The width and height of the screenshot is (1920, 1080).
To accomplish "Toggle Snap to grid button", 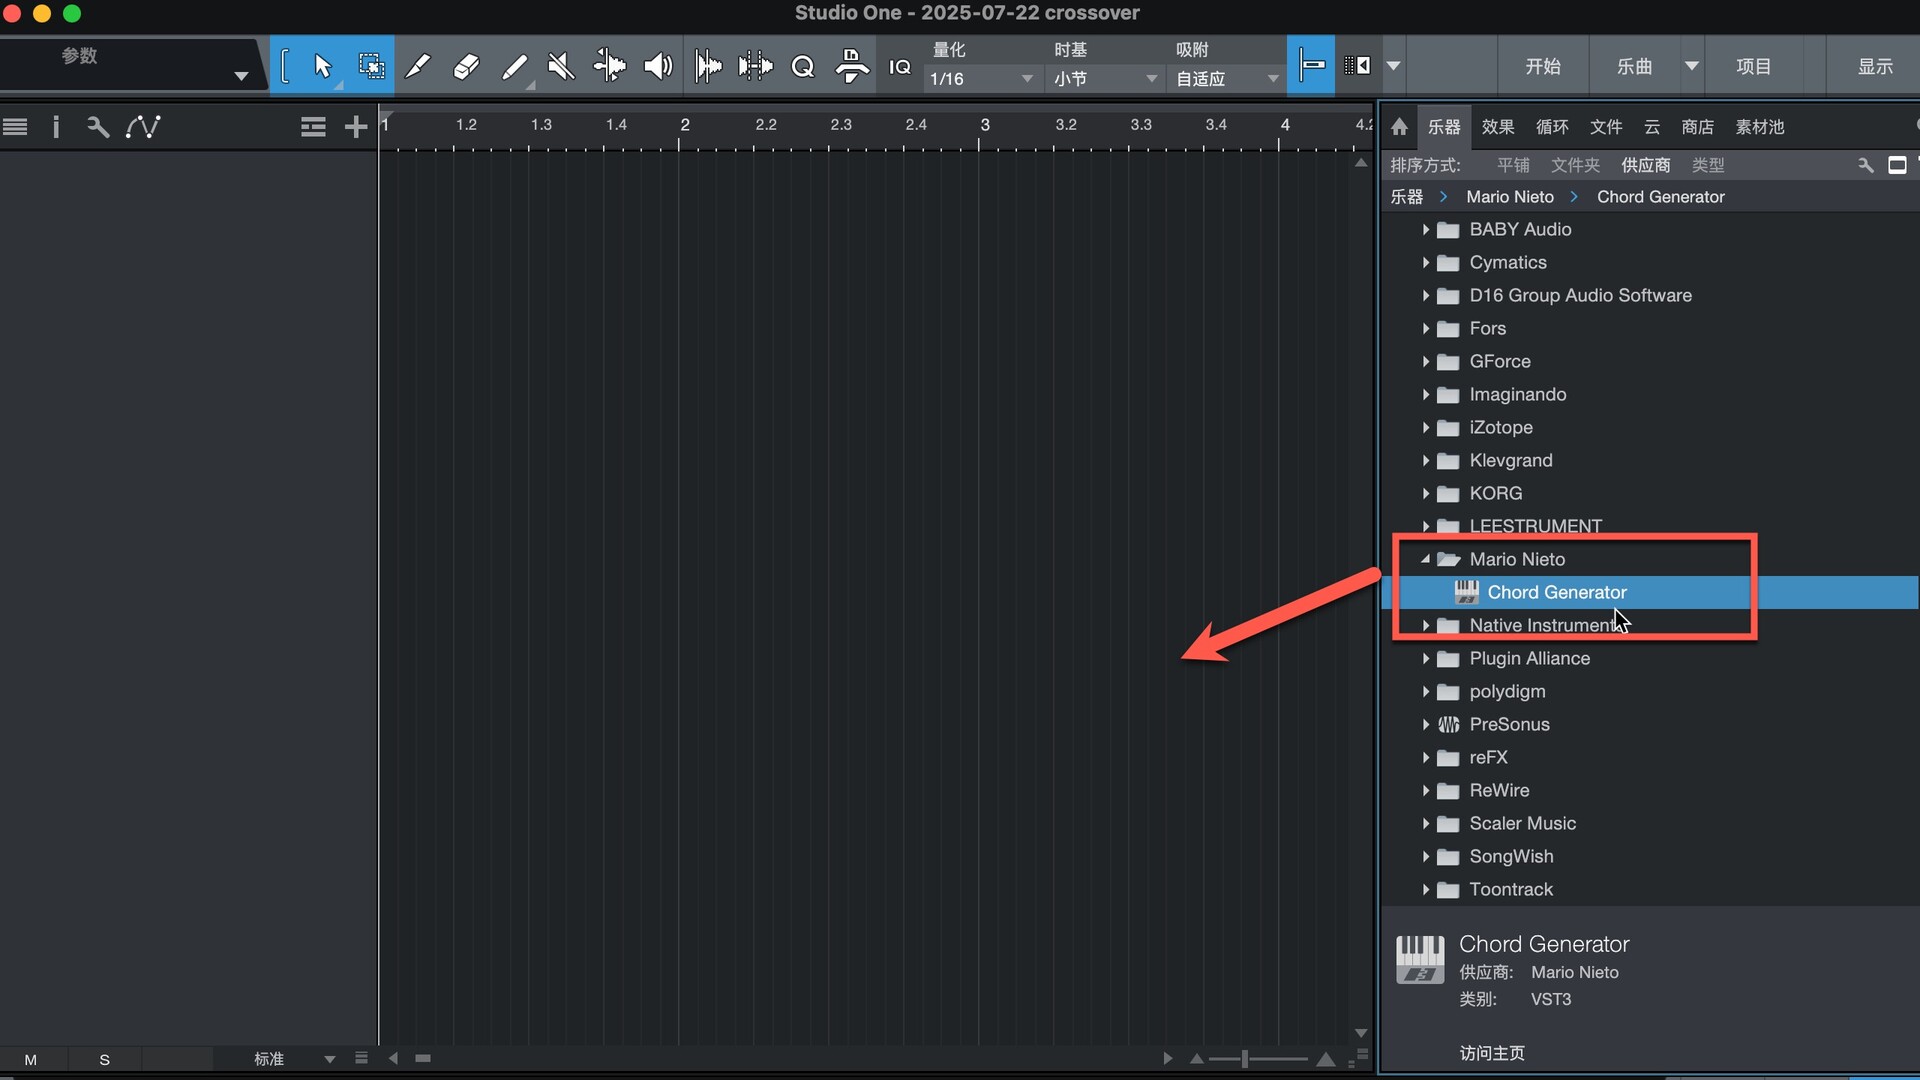I will coord(1311,66).
